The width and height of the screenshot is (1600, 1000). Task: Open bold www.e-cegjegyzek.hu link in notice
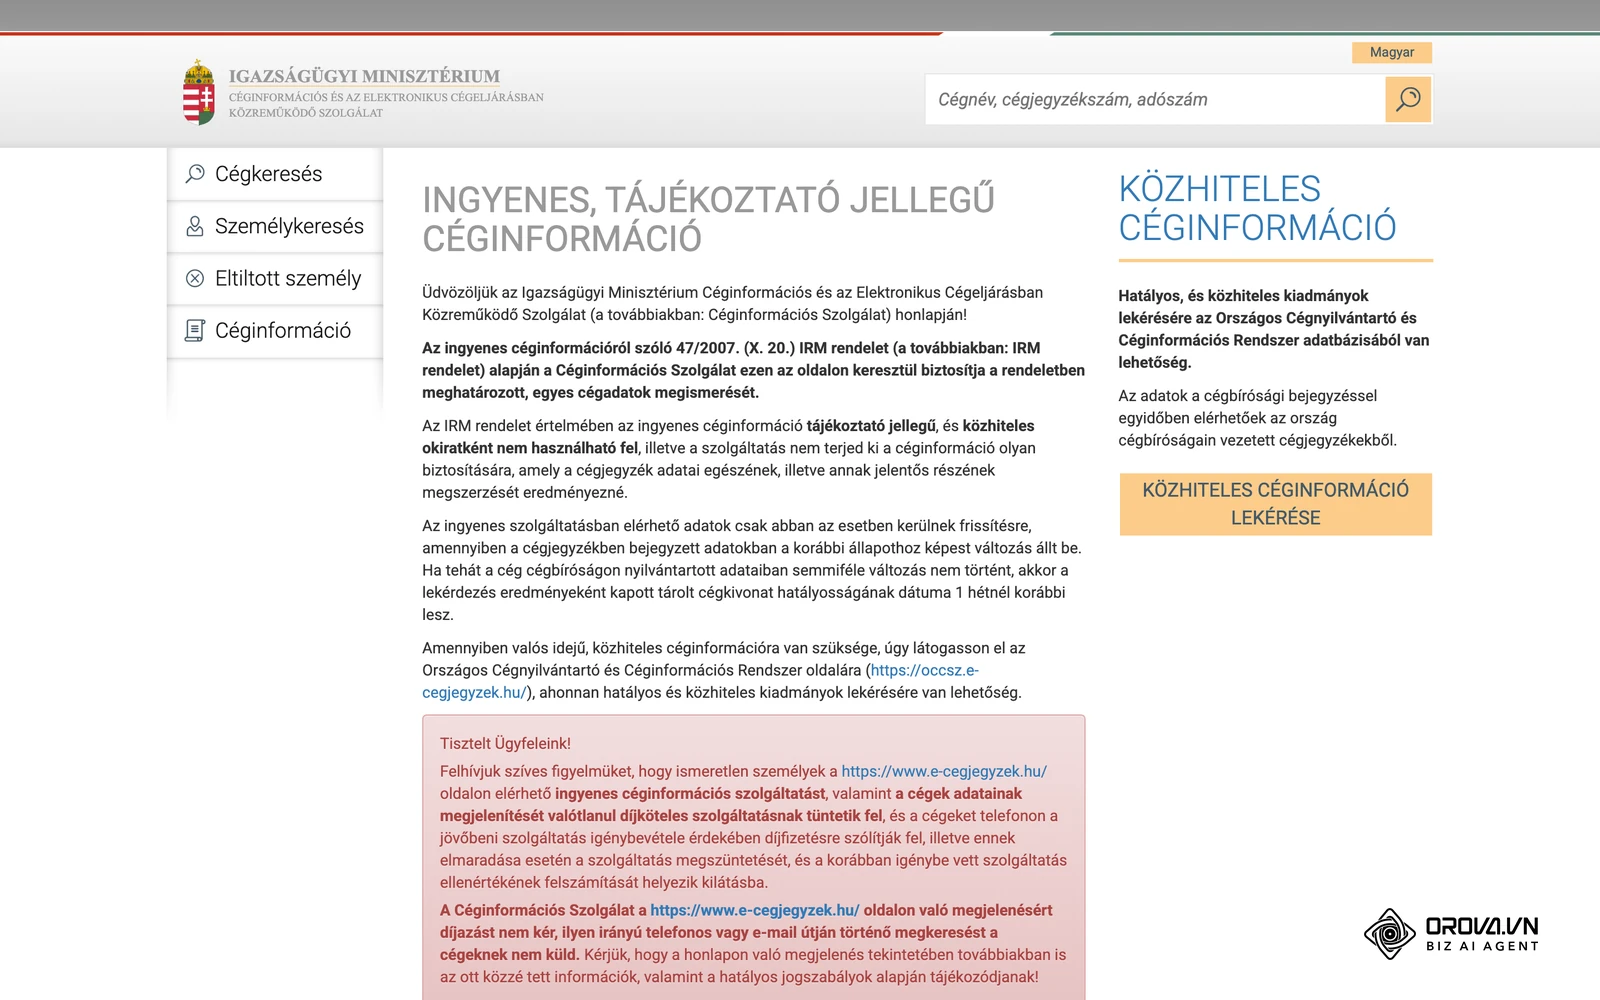click(x=755, y=910)
